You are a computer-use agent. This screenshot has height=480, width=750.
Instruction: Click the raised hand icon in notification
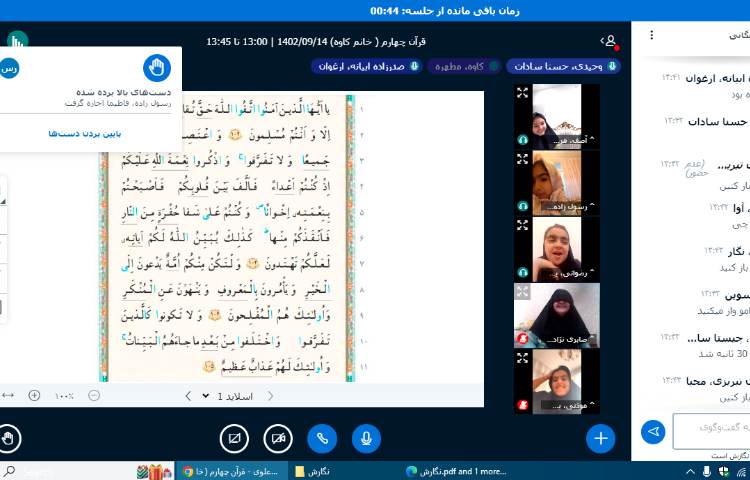[x=157, y=68]
